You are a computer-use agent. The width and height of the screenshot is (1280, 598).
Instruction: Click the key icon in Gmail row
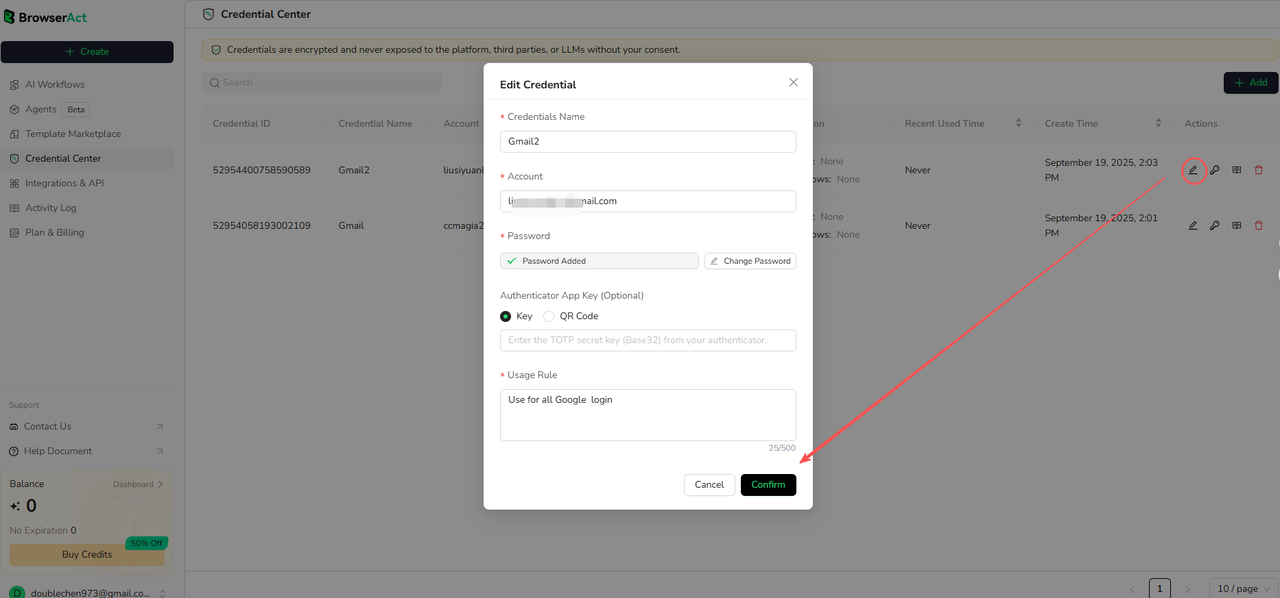point(1214,226)
